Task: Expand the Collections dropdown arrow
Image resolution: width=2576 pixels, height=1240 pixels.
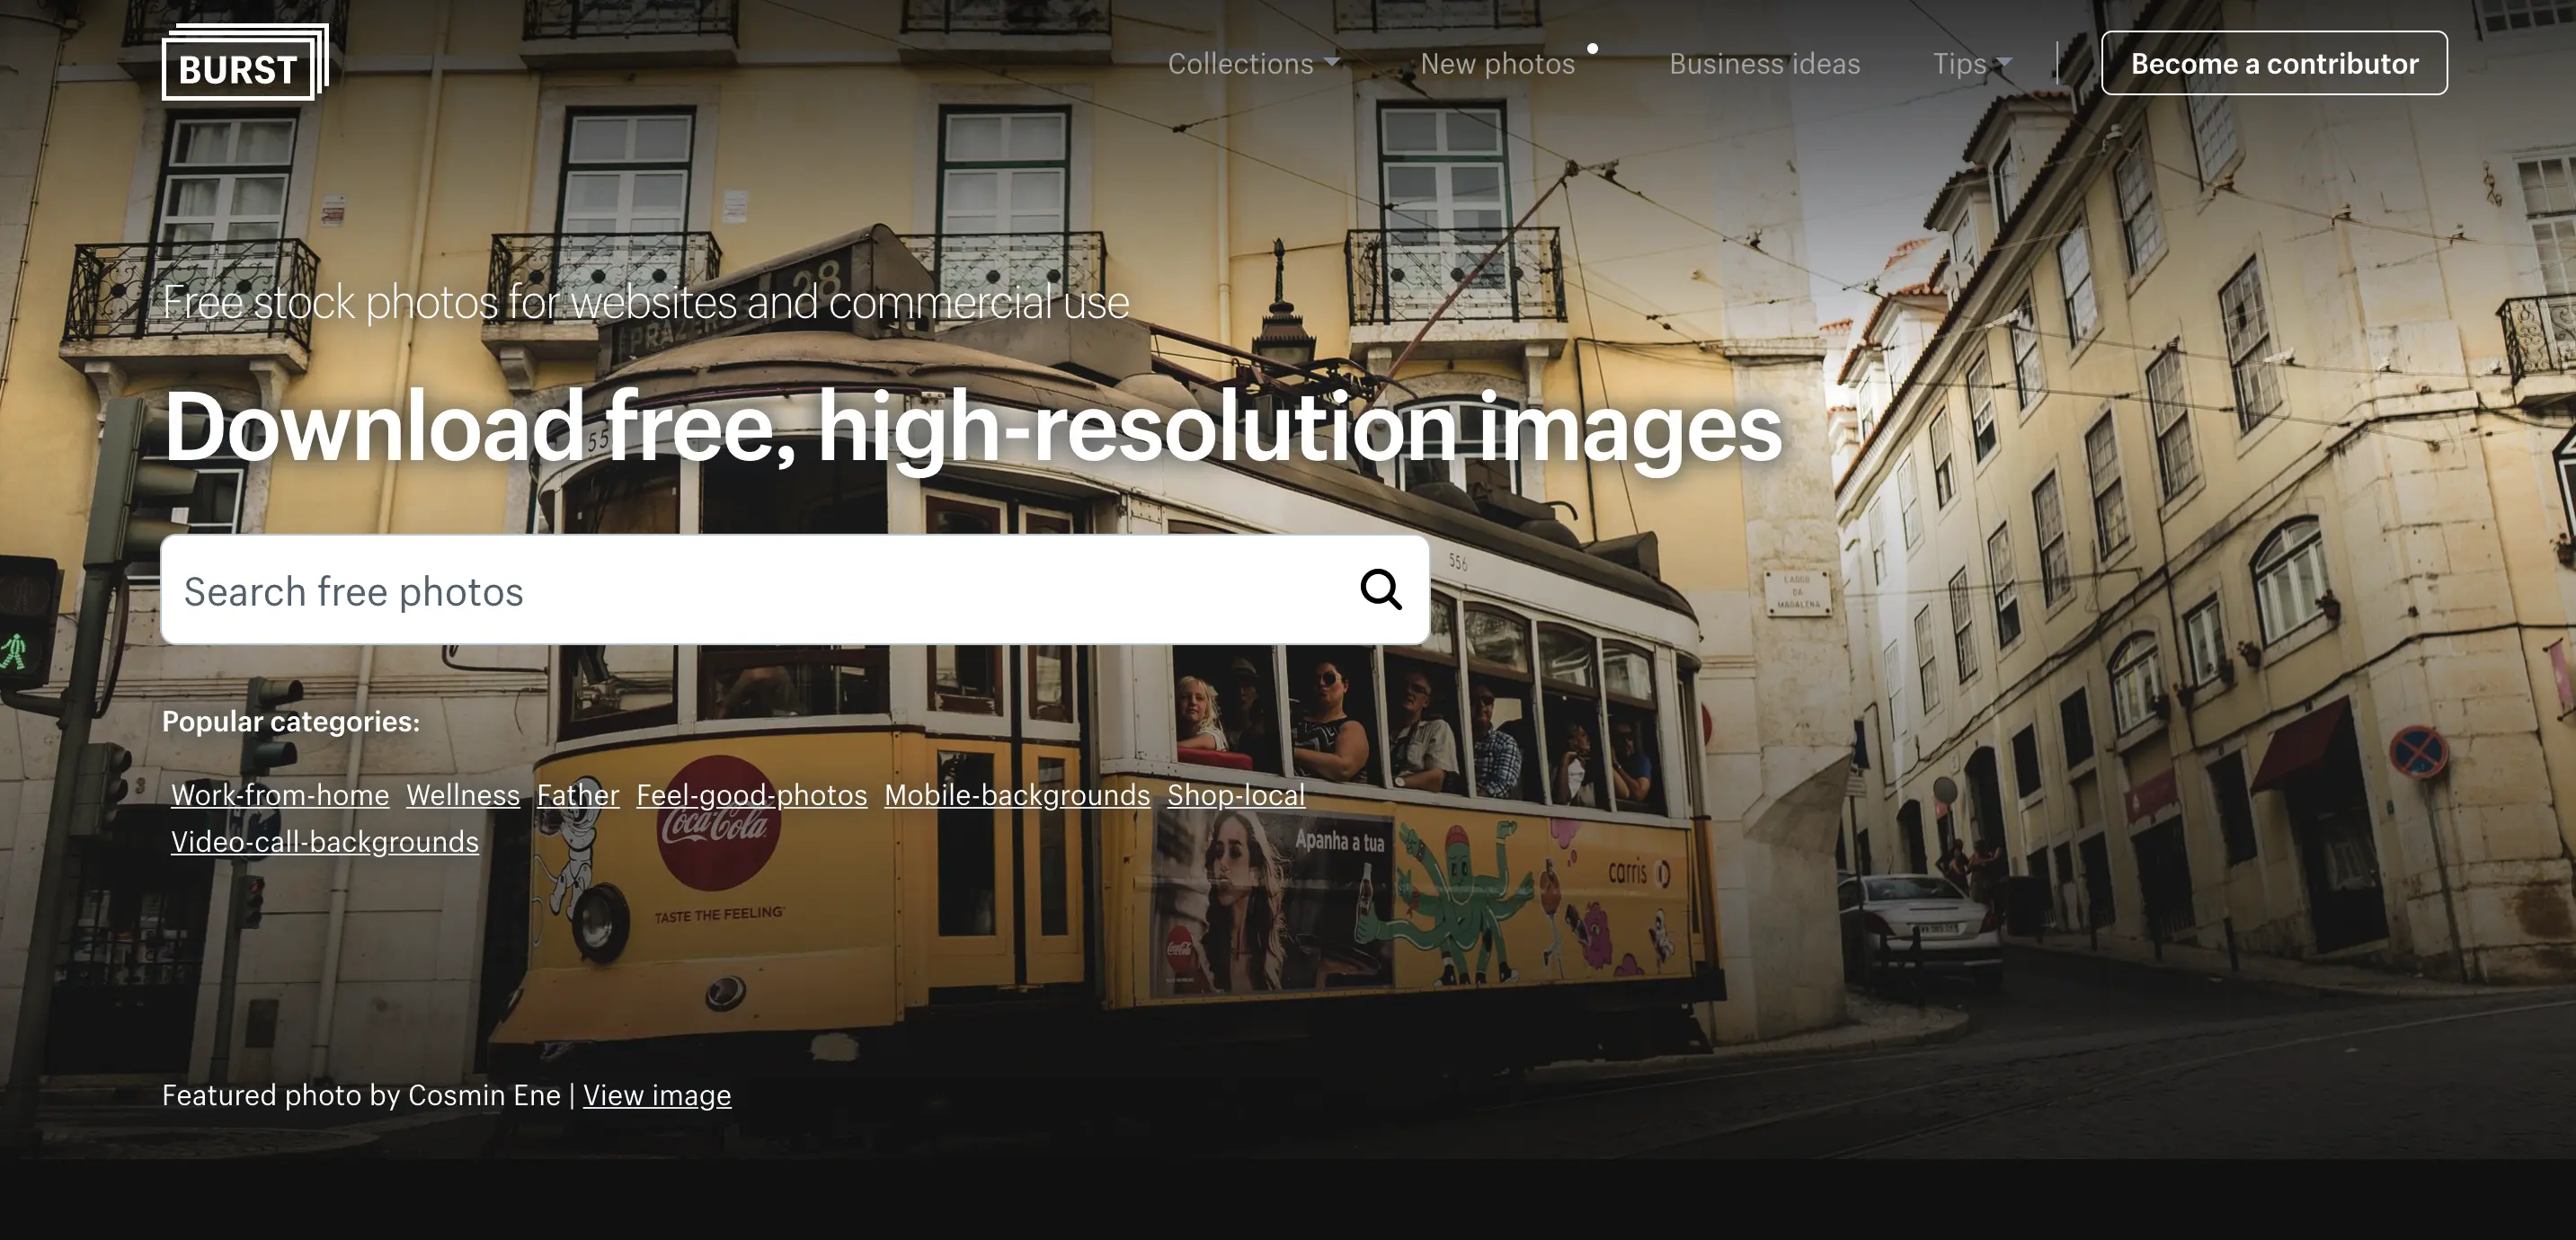Action: click(x=1332, y=61)
